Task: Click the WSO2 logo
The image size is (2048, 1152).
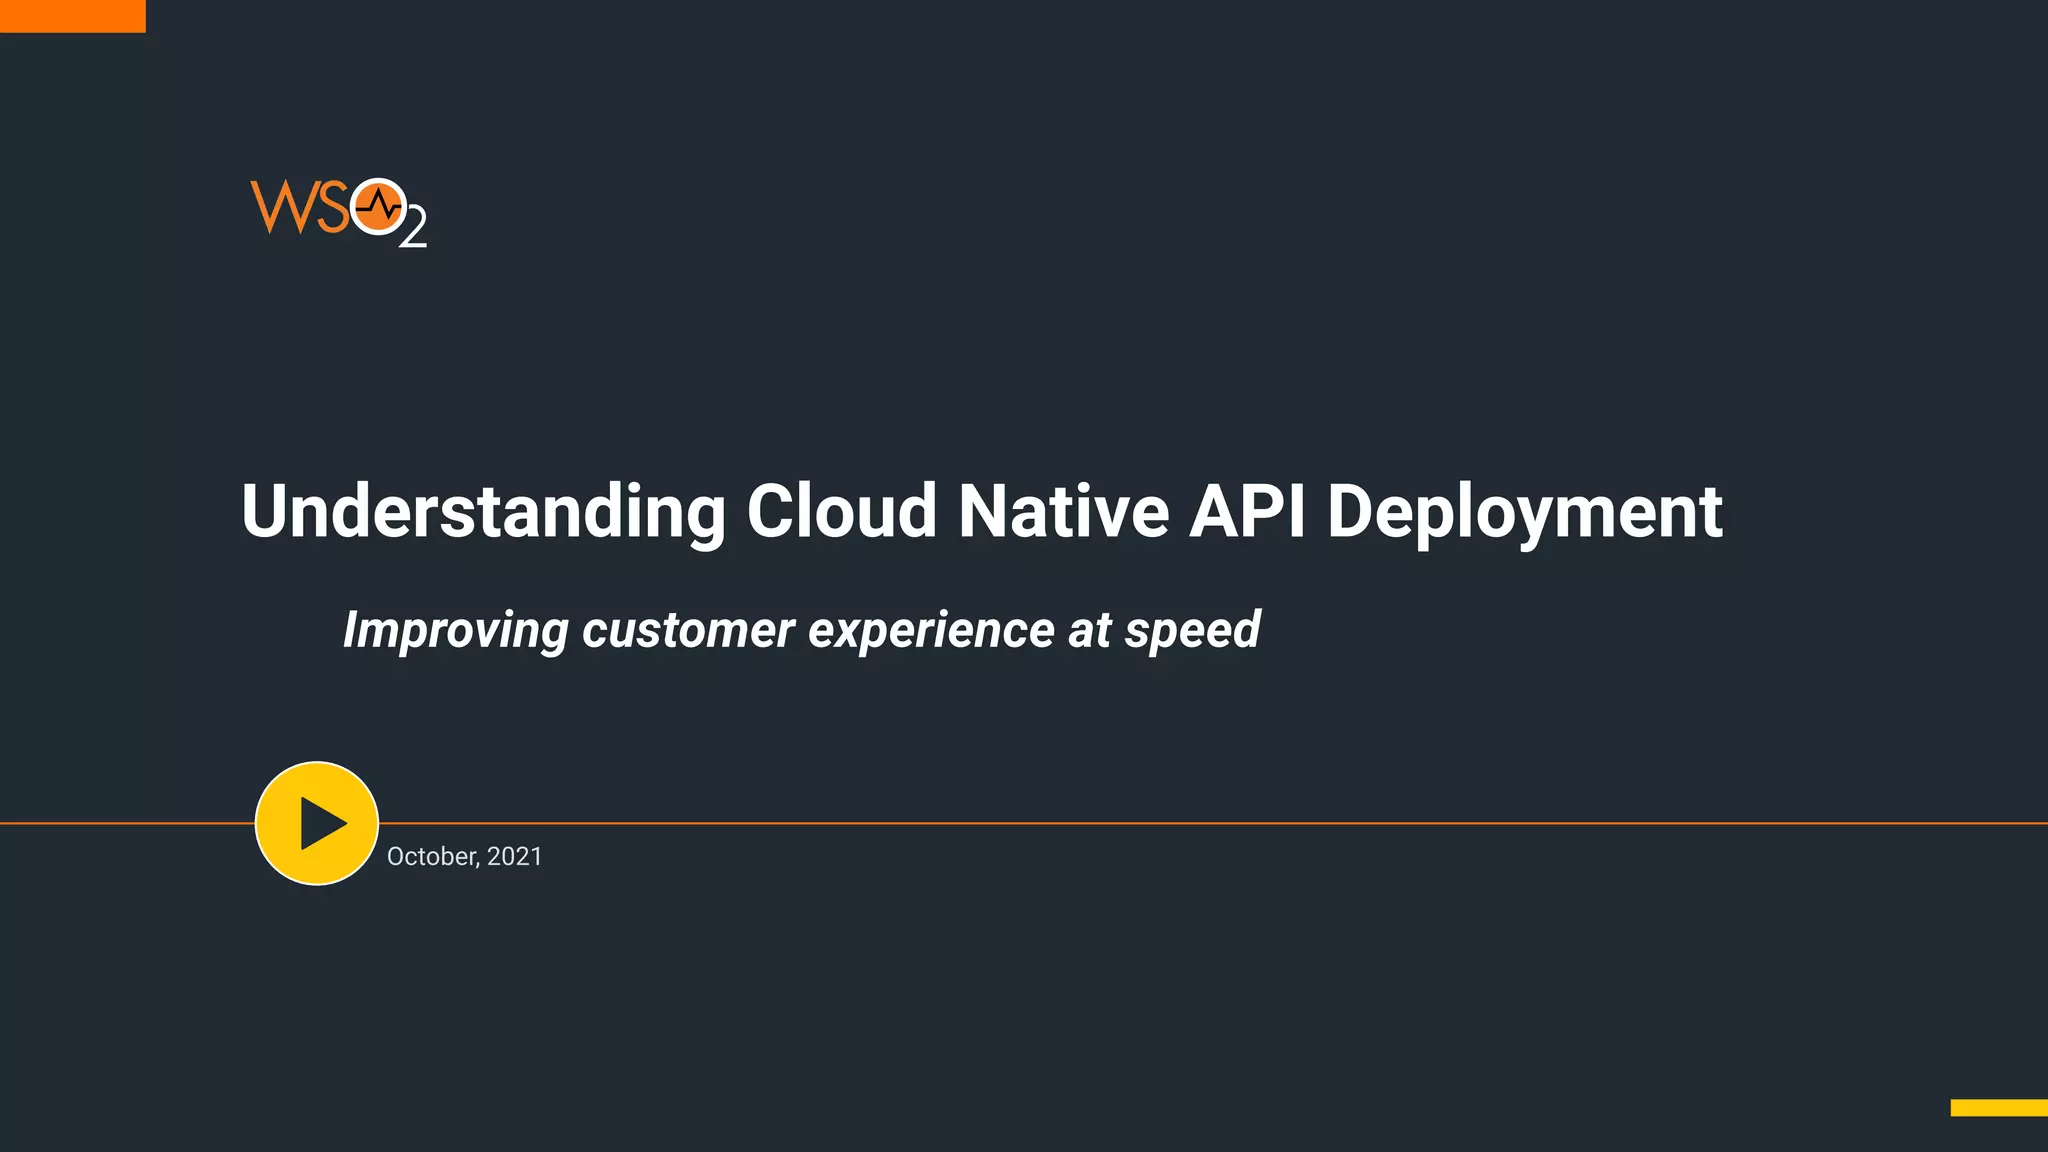Action: [x=338, y=212]
